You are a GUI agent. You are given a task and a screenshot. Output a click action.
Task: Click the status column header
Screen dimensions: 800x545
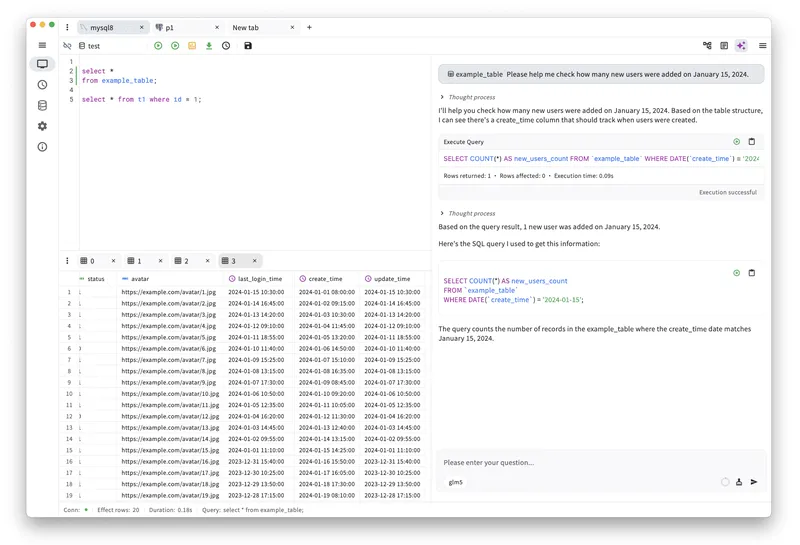96,279
